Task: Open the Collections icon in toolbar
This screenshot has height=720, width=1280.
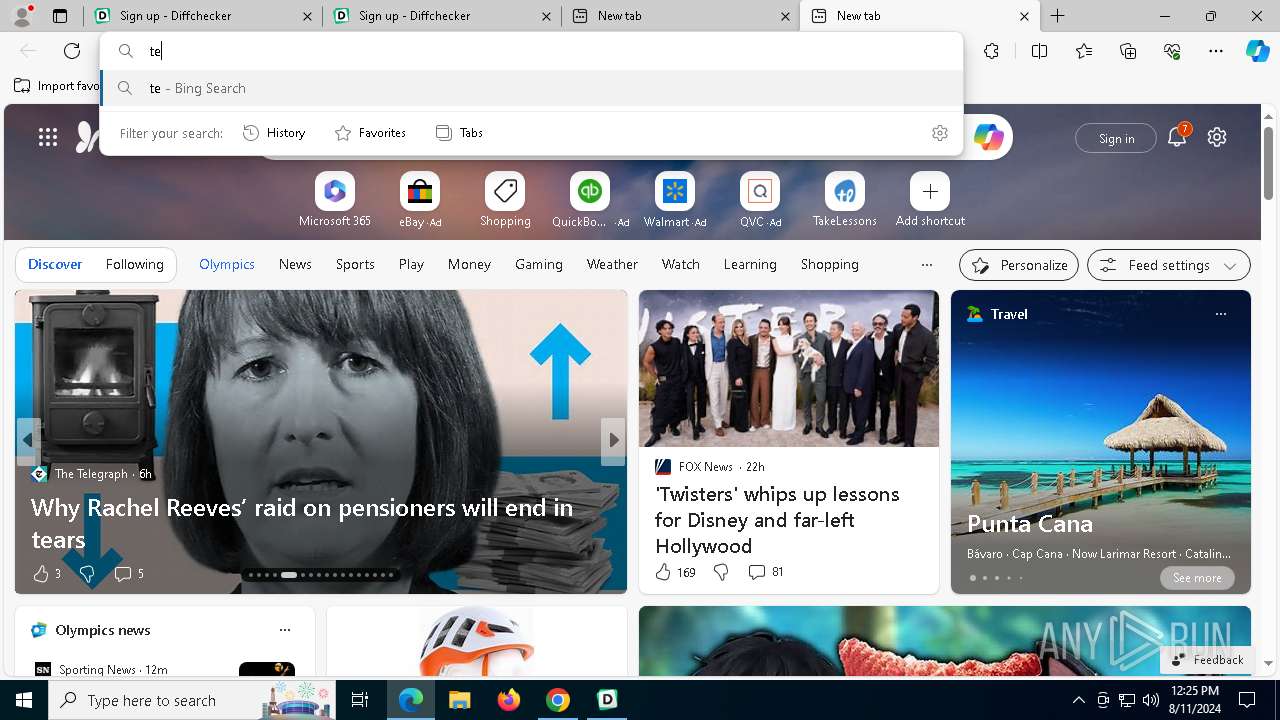Action: (x=1128, y=51)
